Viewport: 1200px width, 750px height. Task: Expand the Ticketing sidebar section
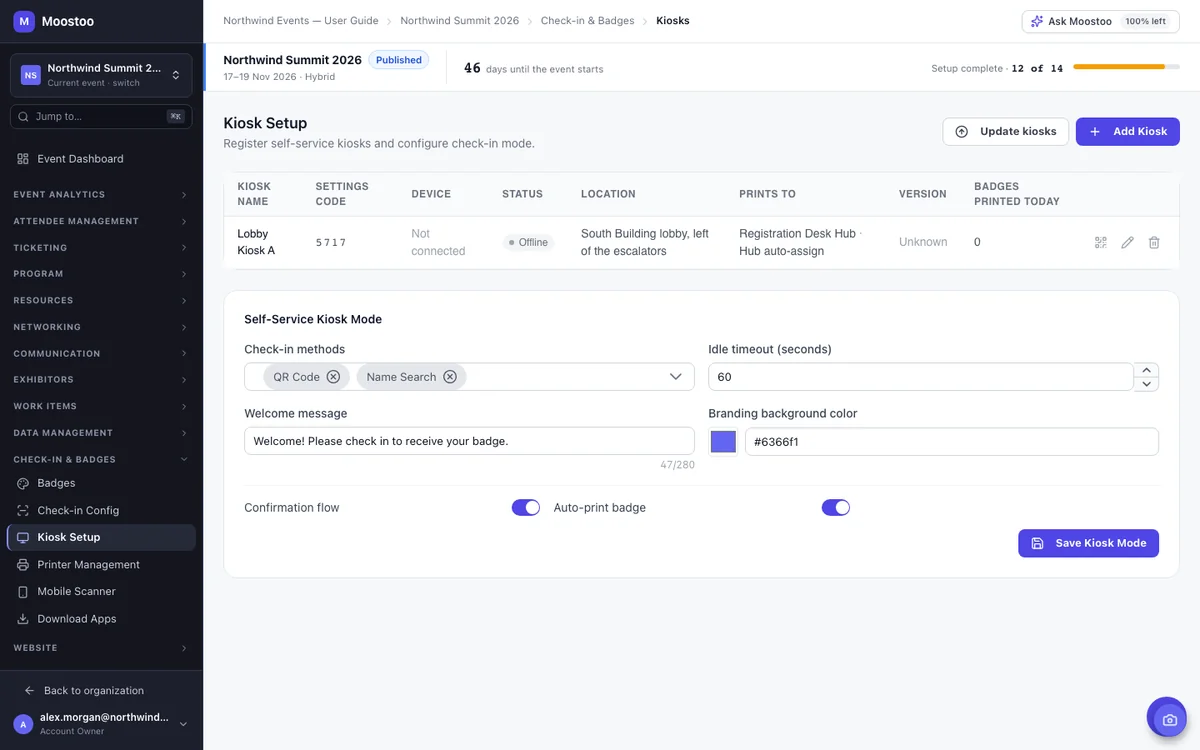101,247
